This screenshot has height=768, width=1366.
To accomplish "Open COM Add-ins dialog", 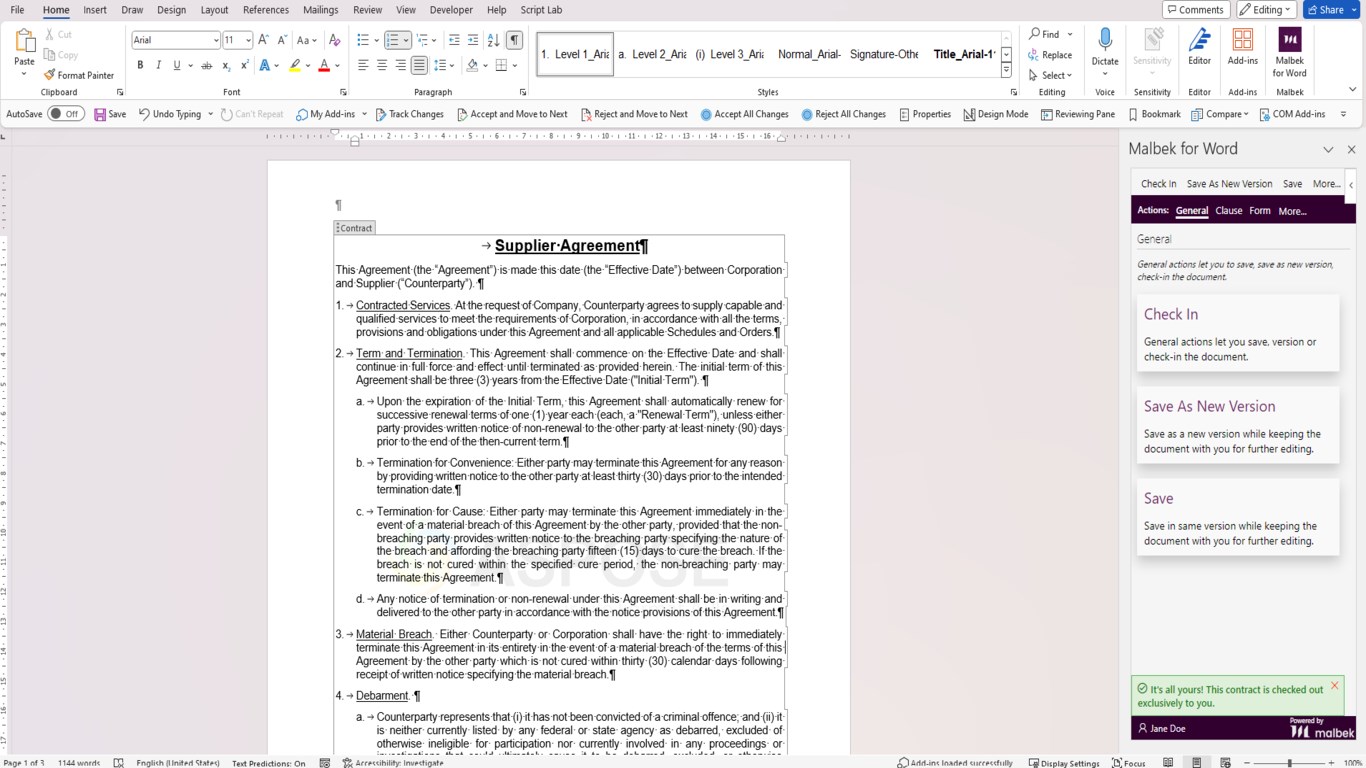I will tap(1292, 114).
